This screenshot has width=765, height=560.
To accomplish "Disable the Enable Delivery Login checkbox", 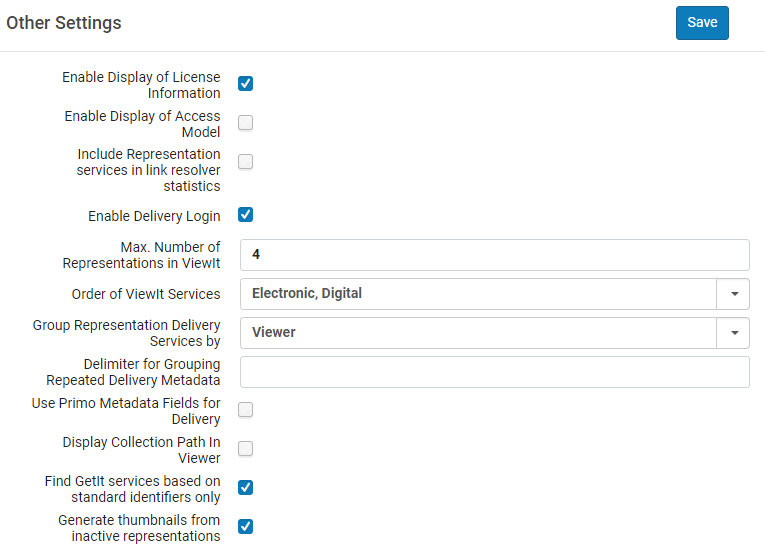I will pos(245,215).
